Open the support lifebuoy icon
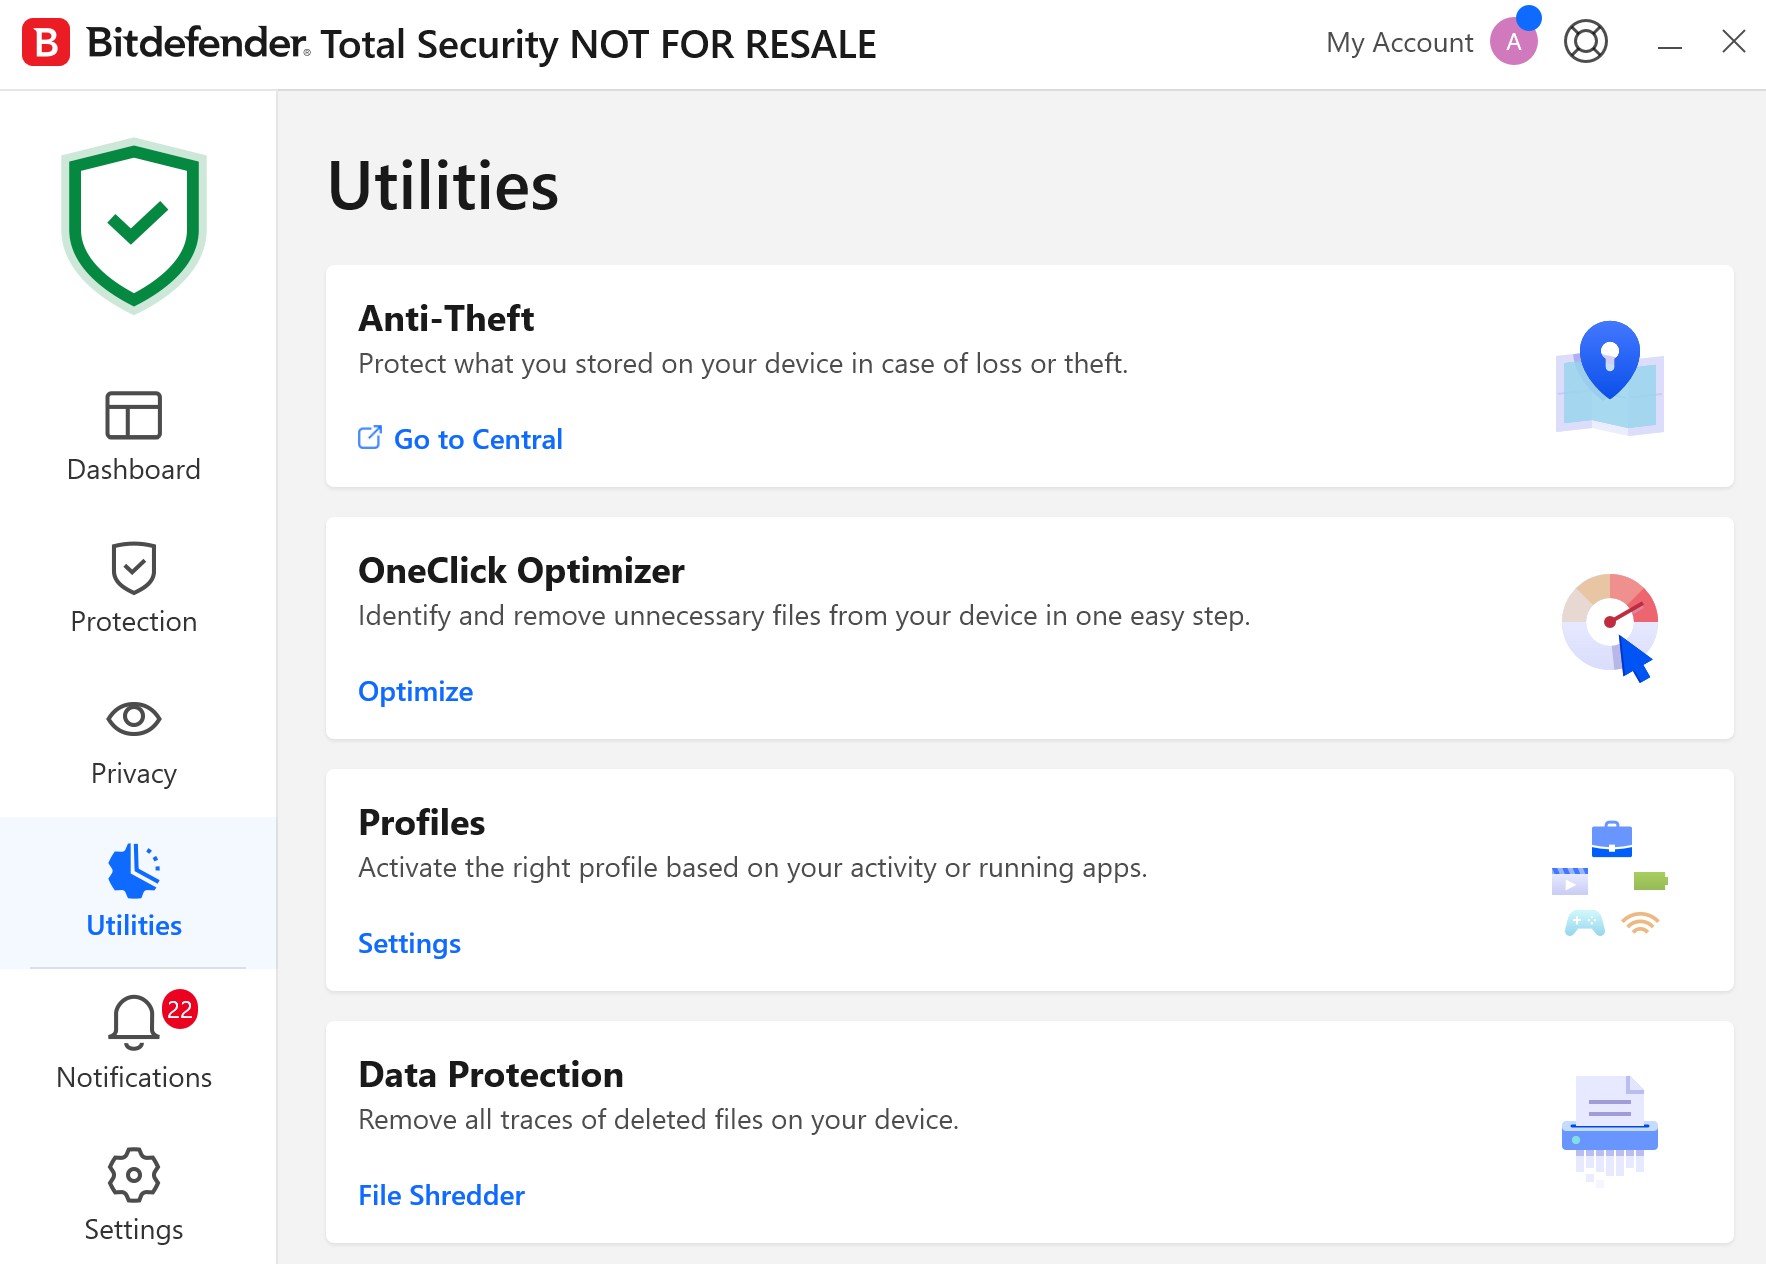Viewport: 1766px width, 1264px height. (x=1585, y=42)
